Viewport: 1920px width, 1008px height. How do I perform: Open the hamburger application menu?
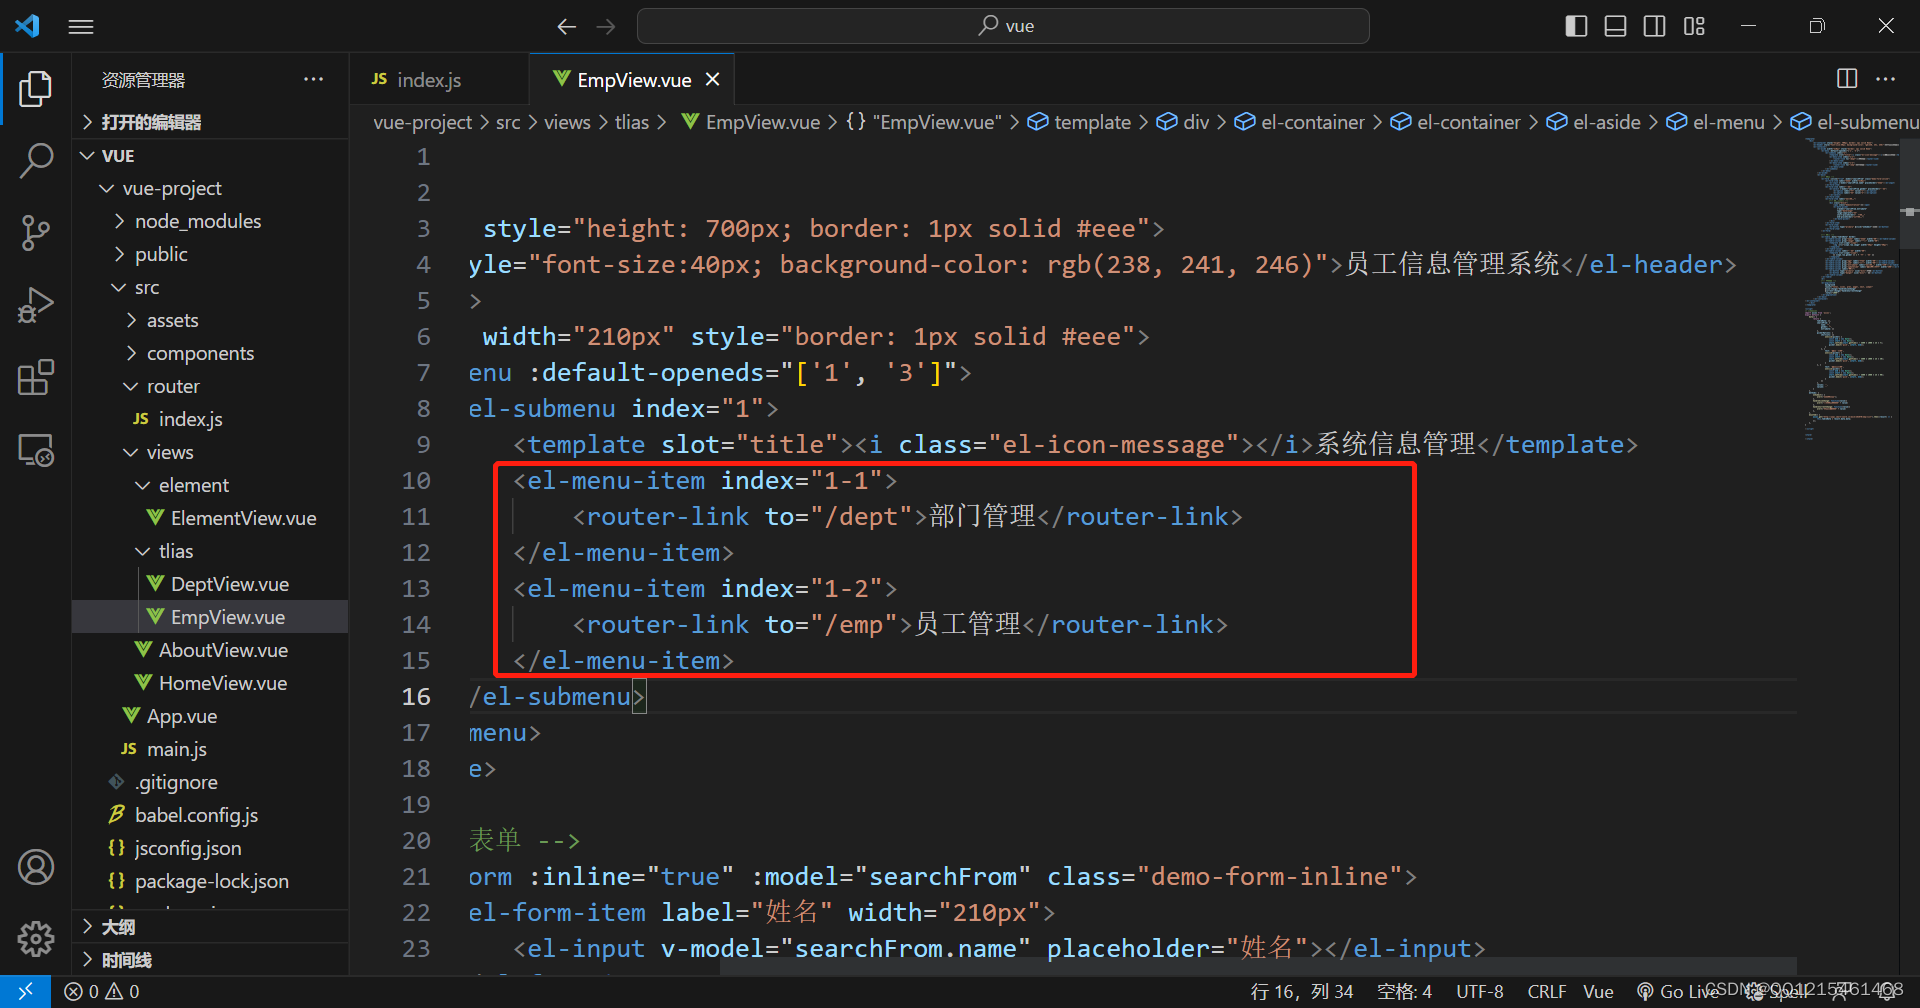pyautogui.click(x=81, y=27)
